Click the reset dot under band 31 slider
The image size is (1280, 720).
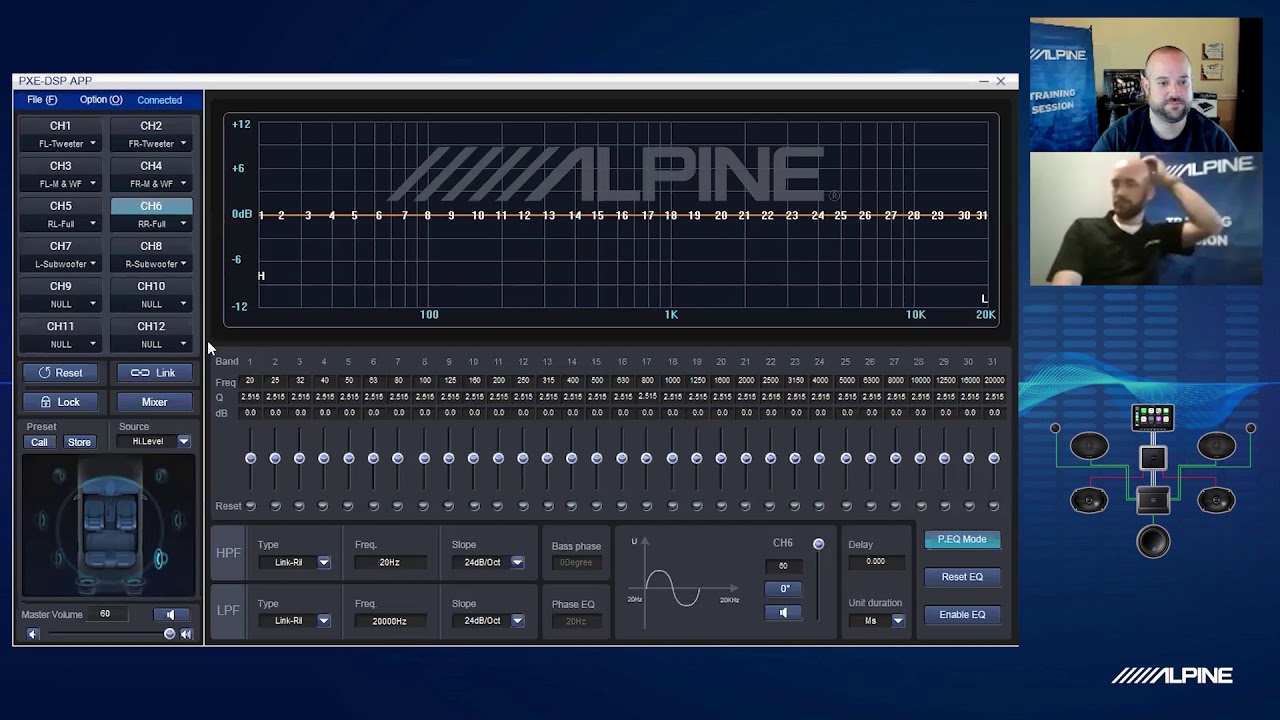[993, 506]
